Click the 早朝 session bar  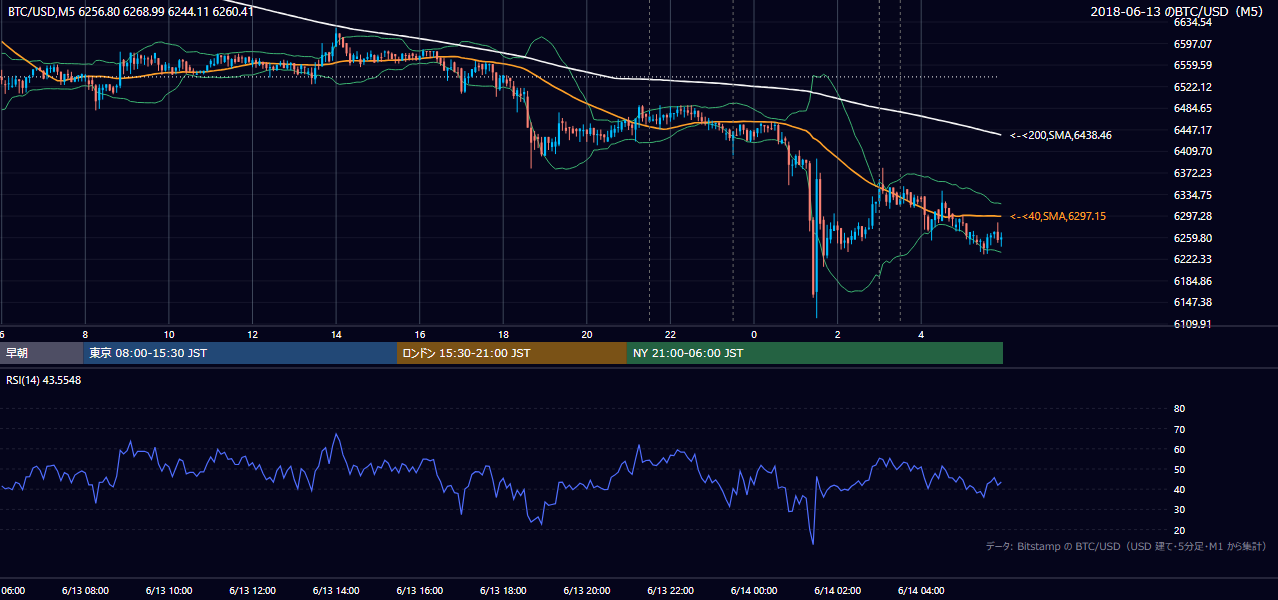[x=41, y=353]
